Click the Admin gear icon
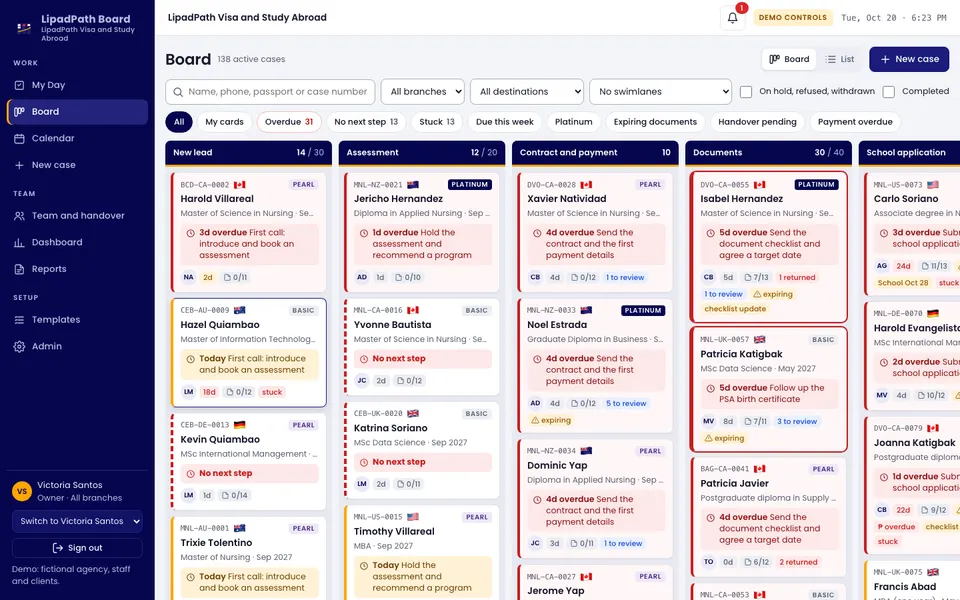This screenshot has width=960, height=600. tap(20, 347)
